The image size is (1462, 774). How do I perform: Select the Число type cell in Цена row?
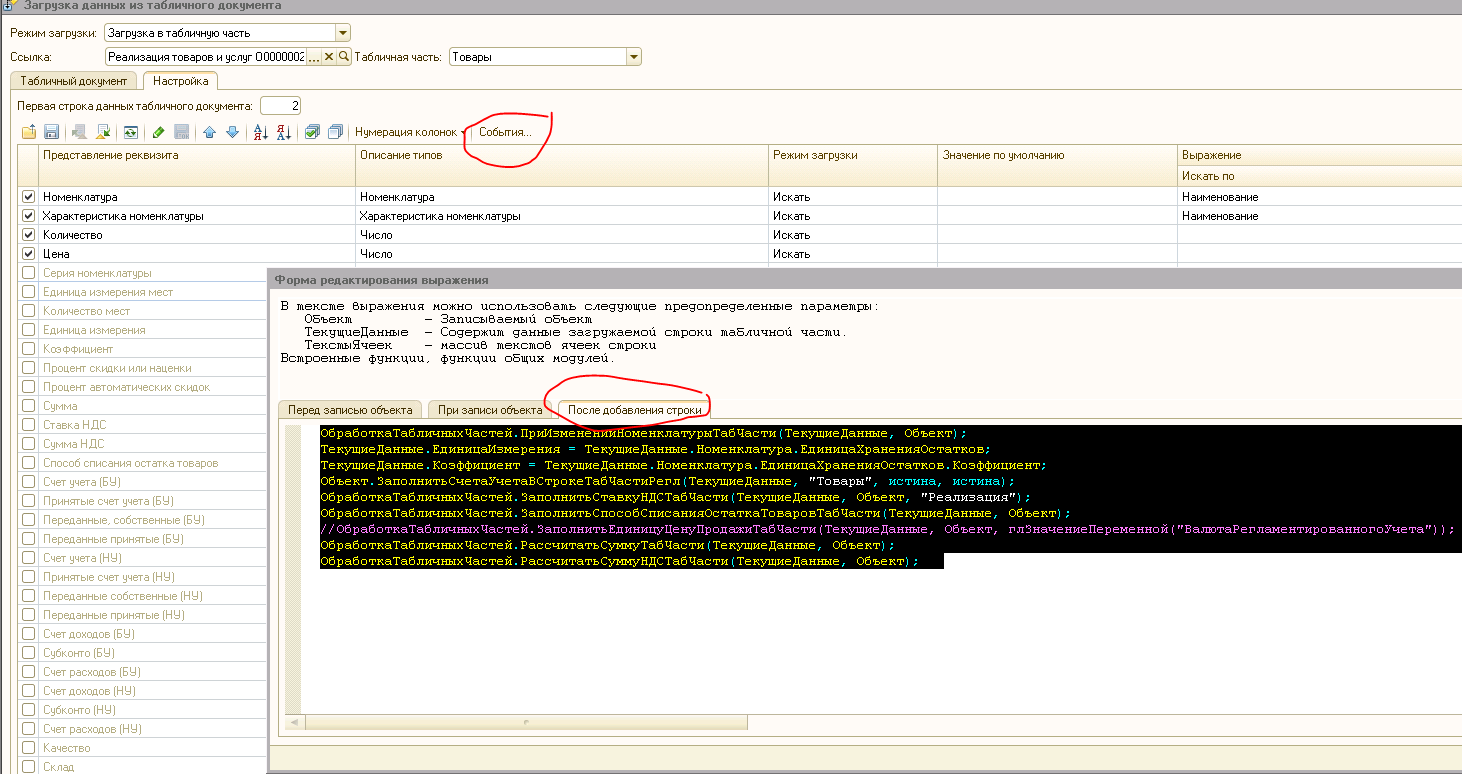point(563,254)
